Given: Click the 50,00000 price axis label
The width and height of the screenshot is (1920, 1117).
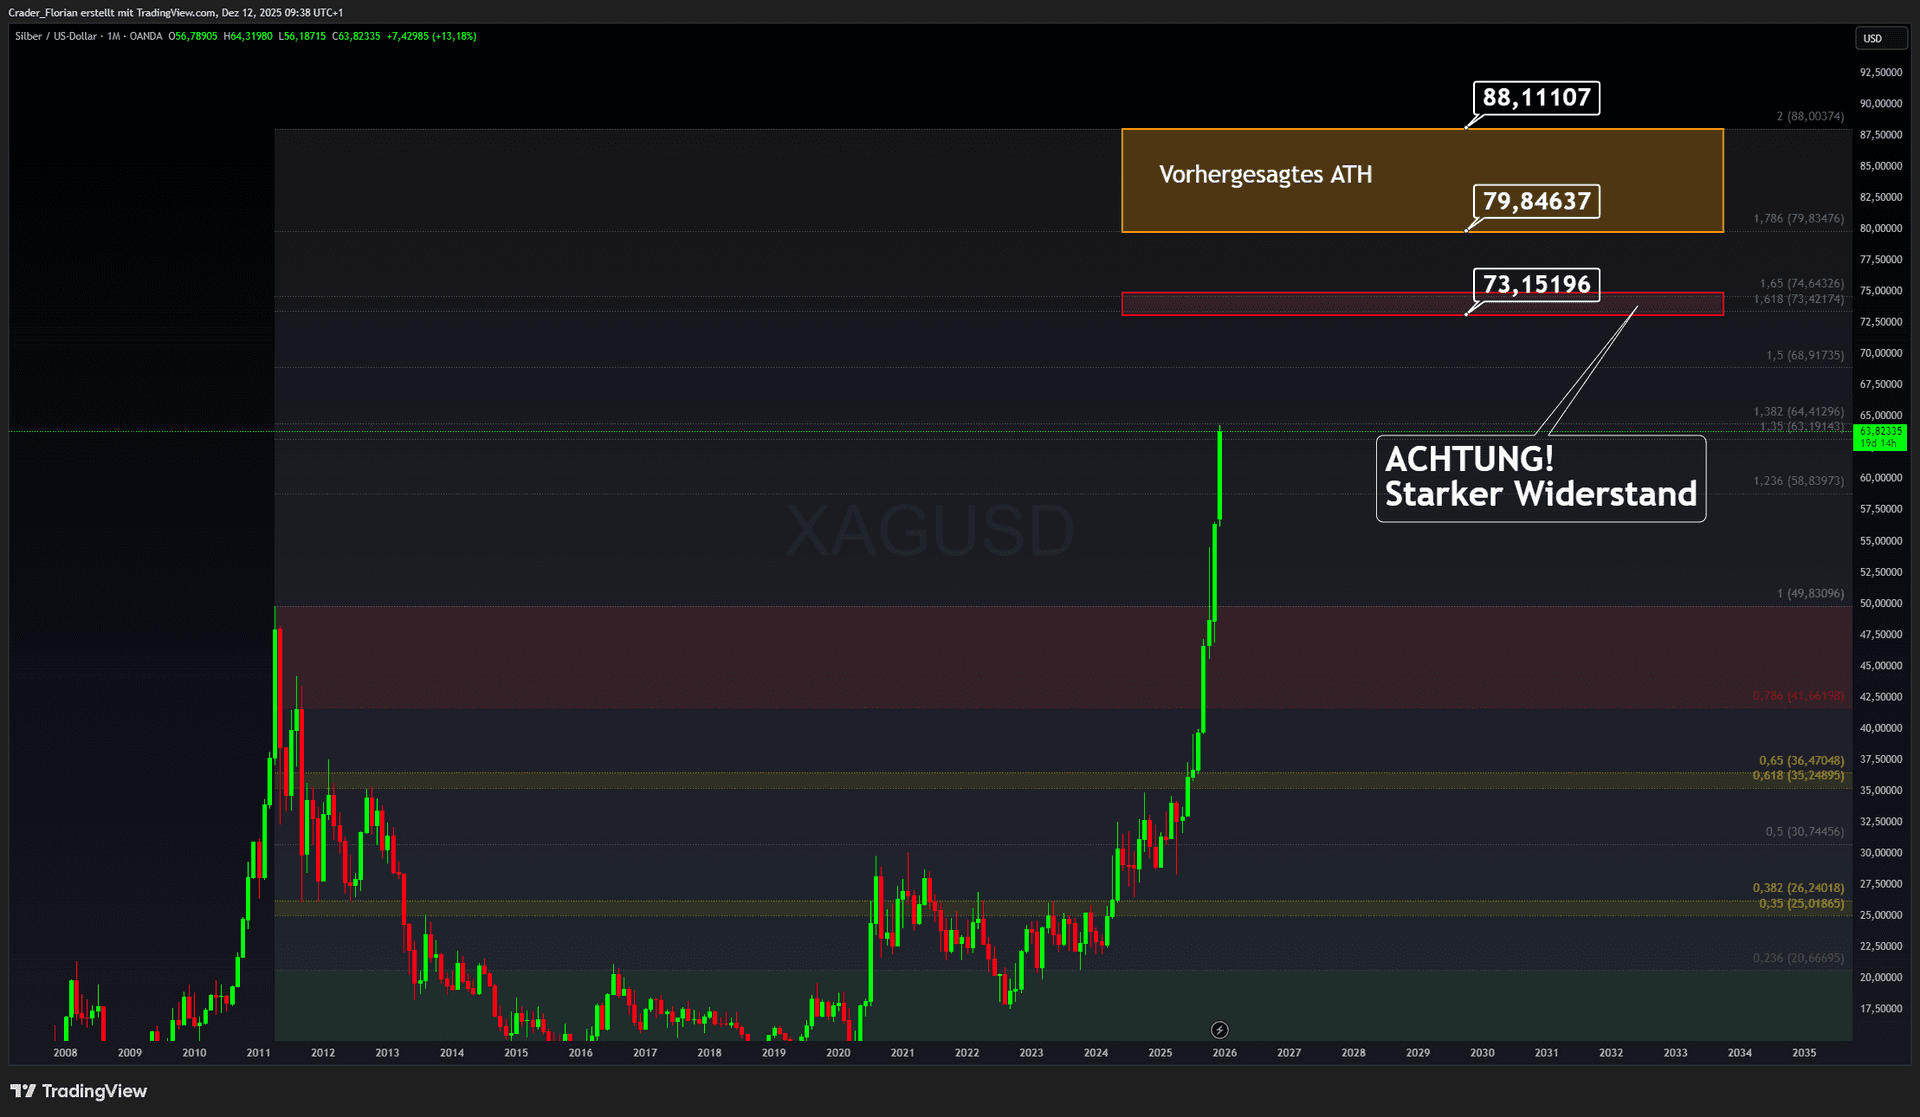Looking at the screenshot, I should [1880, 604].
